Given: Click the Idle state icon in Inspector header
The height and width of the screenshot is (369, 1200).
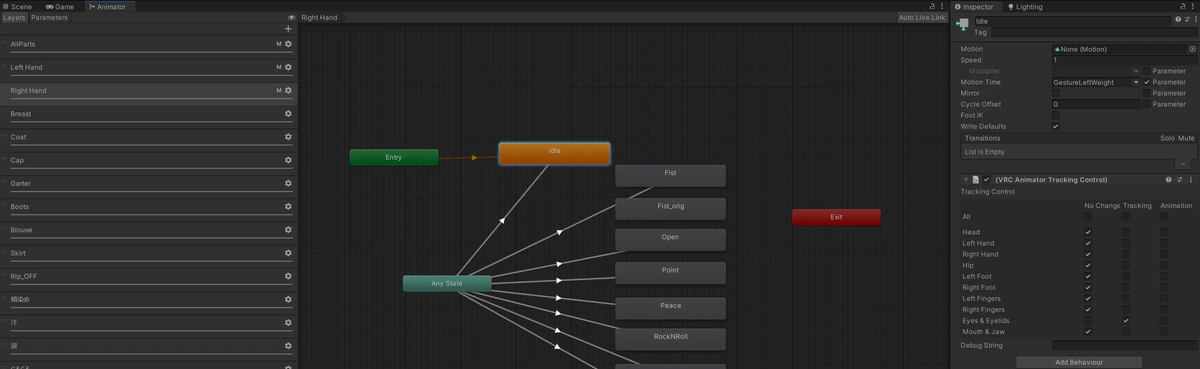Looking at the screenshot, I should 962,25.
